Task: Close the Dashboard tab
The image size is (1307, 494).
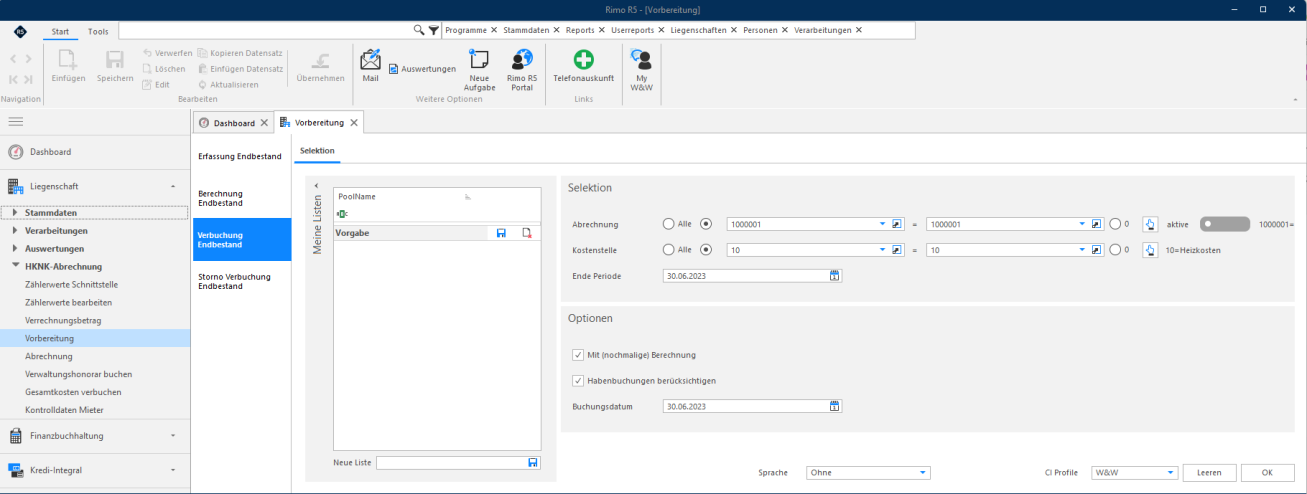Action: [x=264, y=123]
